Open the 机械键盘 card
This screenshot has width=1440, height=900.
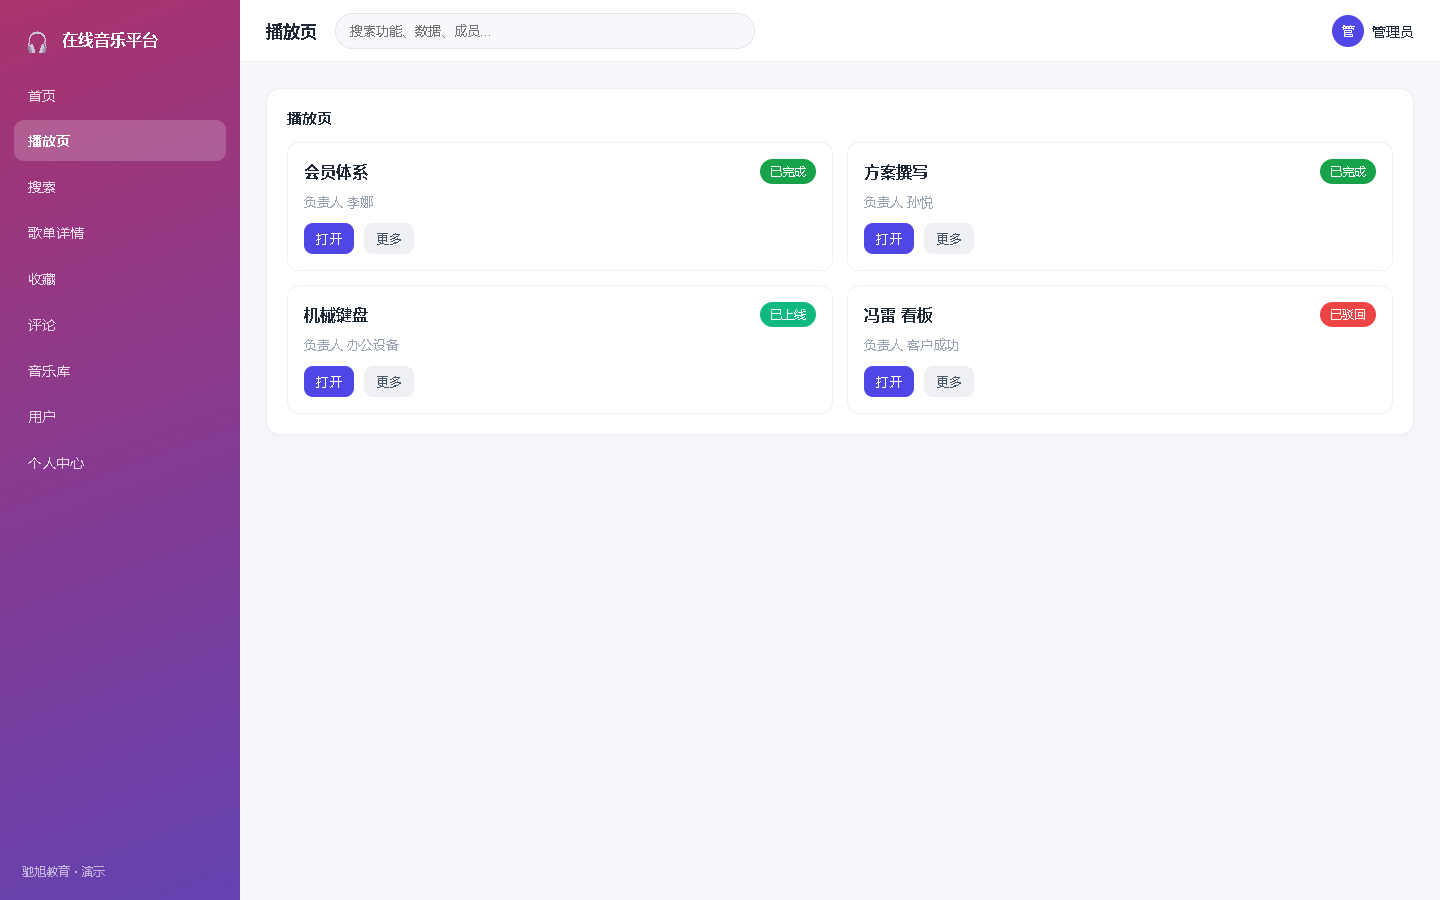pos(329,382)
